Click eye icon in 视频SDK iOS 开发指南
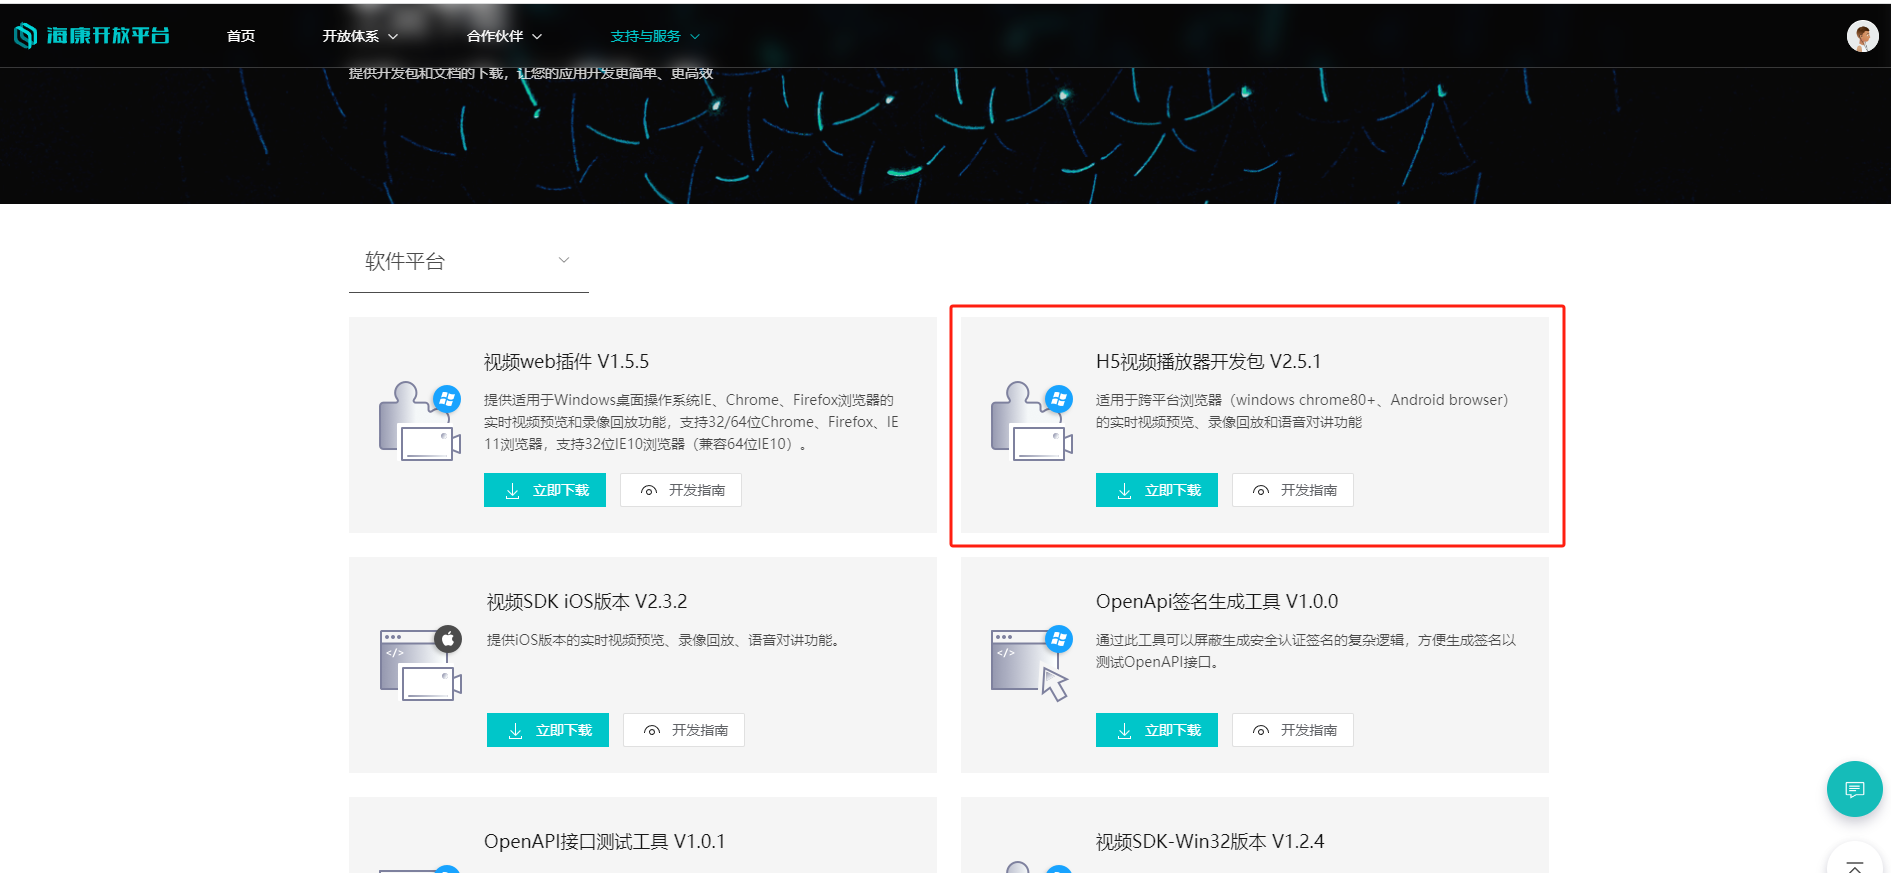The width and height of the screenshot is (1891, 873). click(652, 731)
